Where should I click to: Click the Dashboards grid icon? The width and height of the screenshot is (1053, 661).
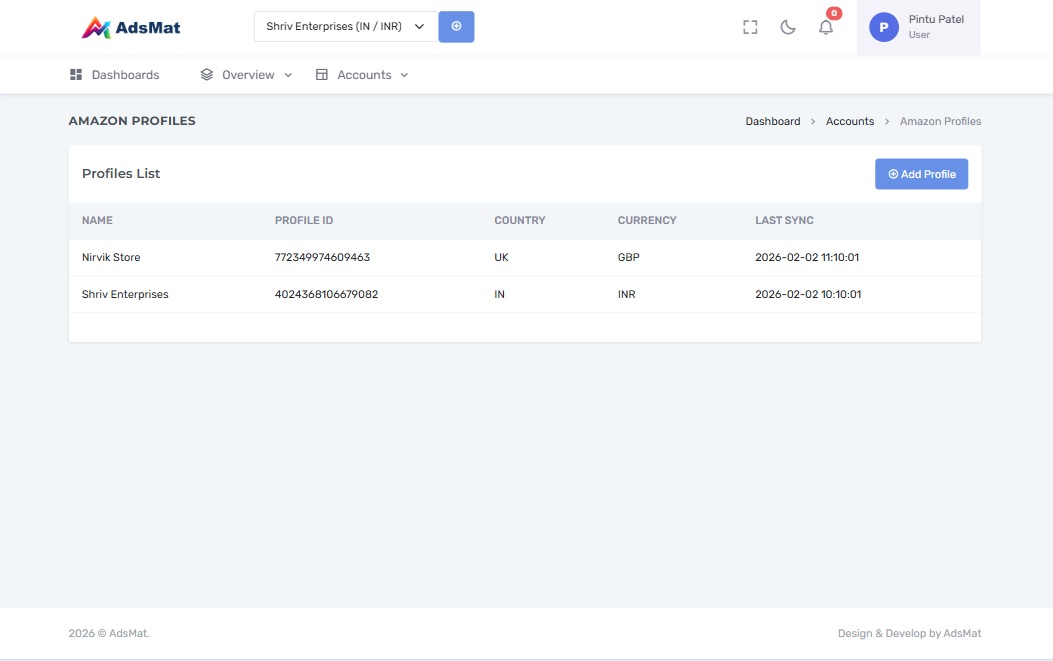pos(76,75)
